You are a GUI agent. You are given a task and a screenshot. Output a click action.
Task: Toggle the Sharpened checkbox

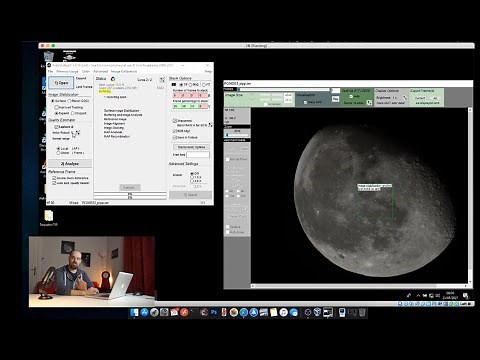pos(182,121)
